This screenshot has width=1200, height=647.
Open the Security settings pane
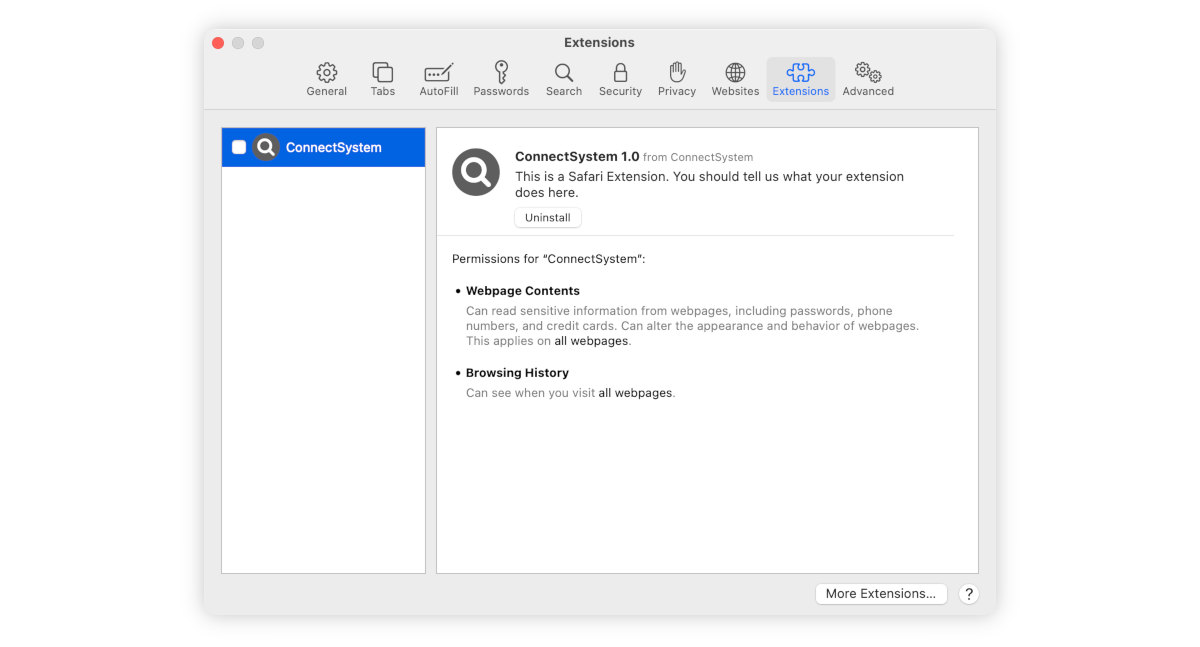pos(620,78)
